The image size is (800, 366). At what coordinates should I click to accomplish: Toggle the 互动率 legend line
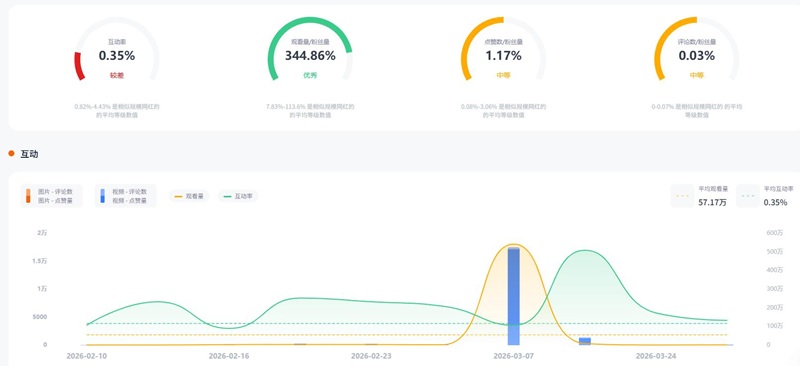point(238,196)
